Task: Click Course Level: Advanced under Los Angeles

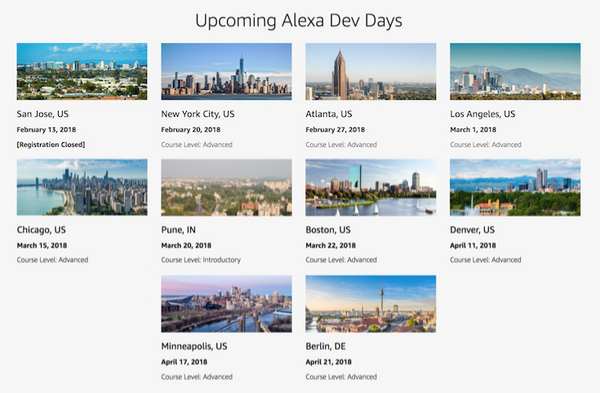Action: [x=486, y=145]
